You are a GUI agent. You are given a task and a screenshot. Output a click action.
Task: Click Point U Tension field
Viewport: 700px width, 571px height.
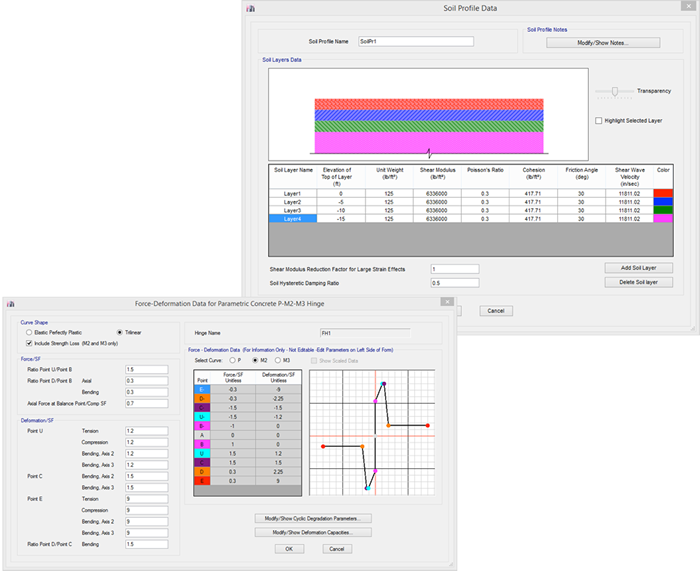[147, 431]
